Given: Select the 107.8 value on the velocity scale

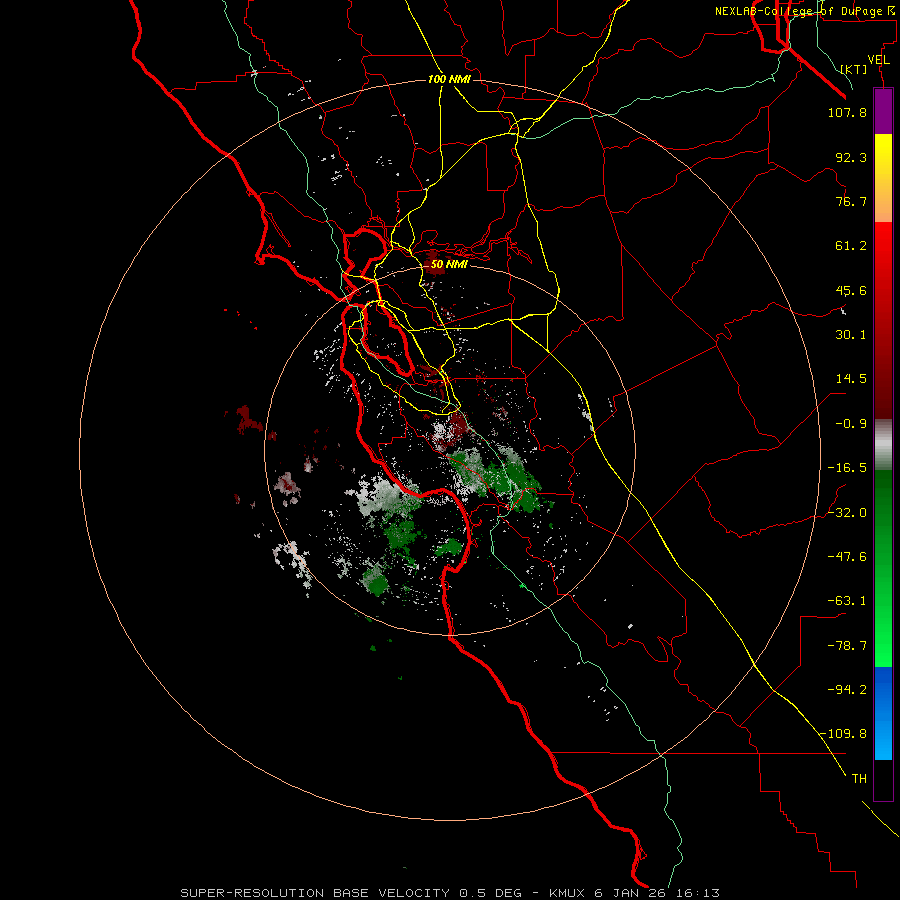Looking at the screenshot, I should pyautogui.click(x=847, y=112).
